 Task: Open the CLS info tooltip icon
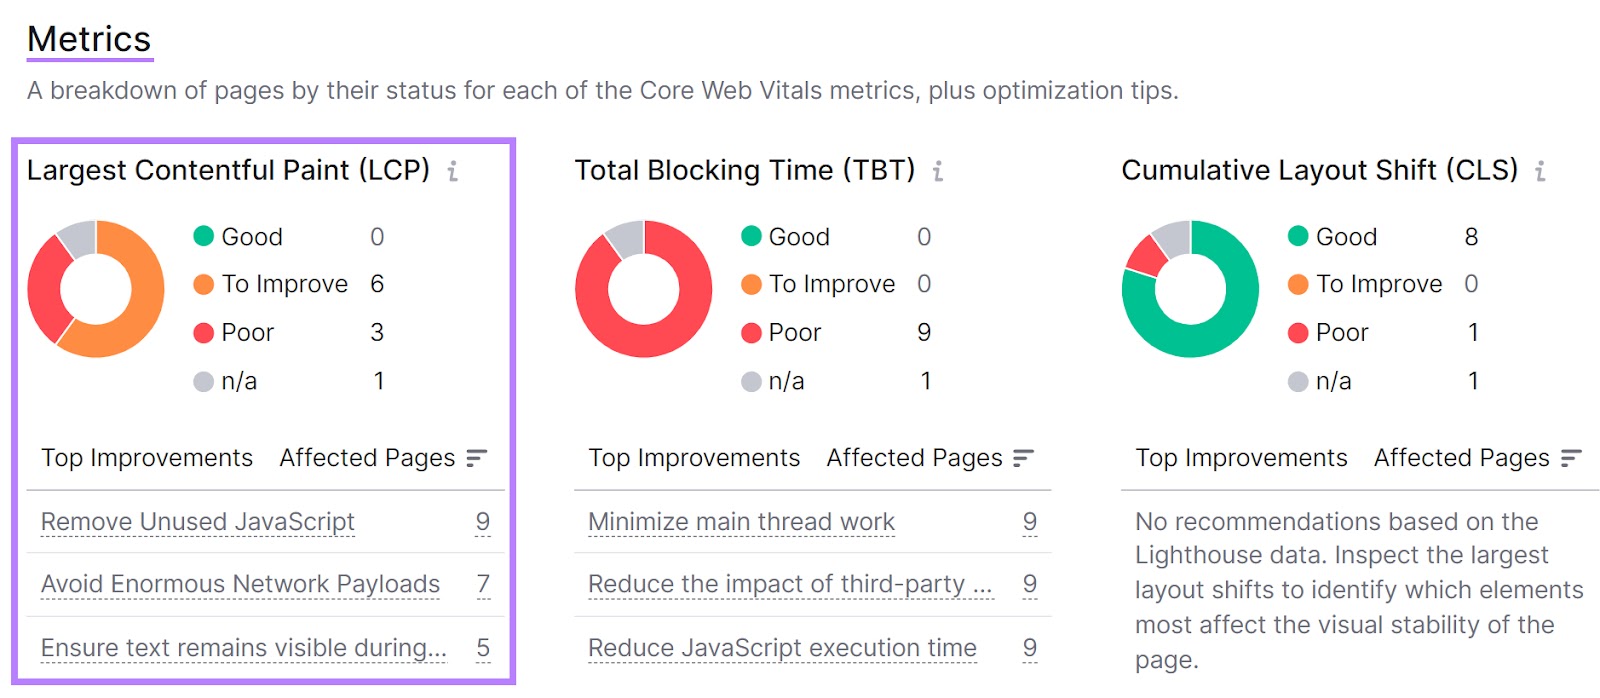pyautogui.click(x=1538, y=171)
